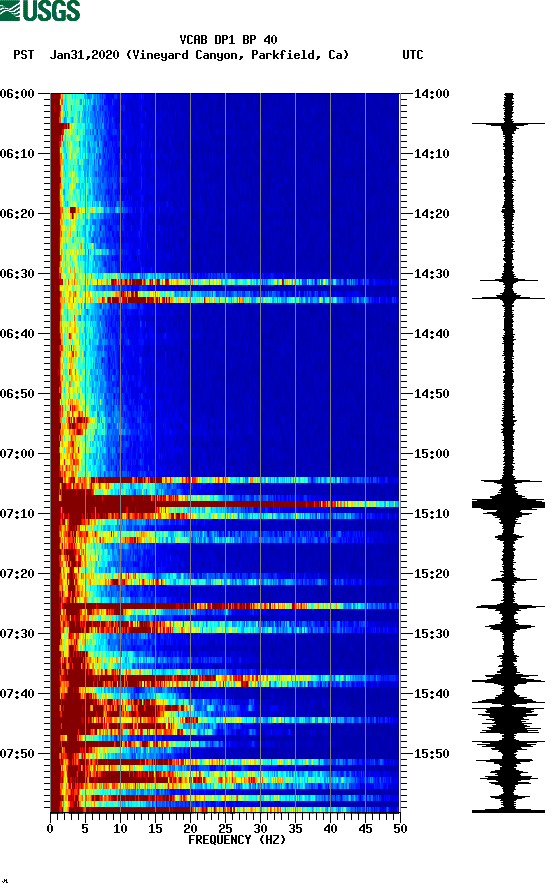The image size is (552, 892).
Task: Click the 15:20 UTC axis label
Action: (x=431, y=573)
